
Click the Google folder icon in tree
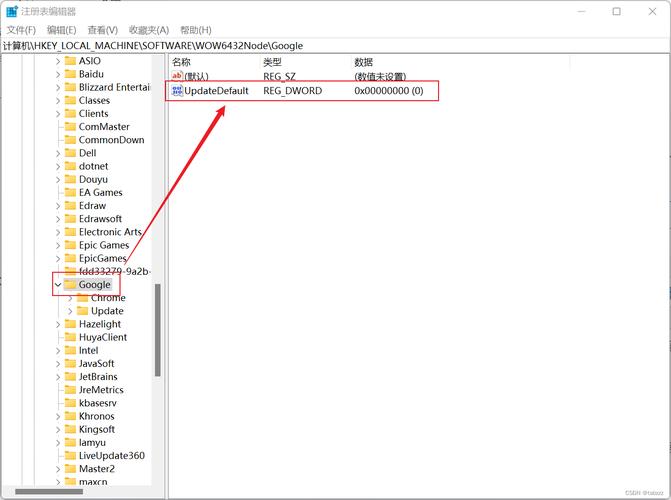(71, 285)
